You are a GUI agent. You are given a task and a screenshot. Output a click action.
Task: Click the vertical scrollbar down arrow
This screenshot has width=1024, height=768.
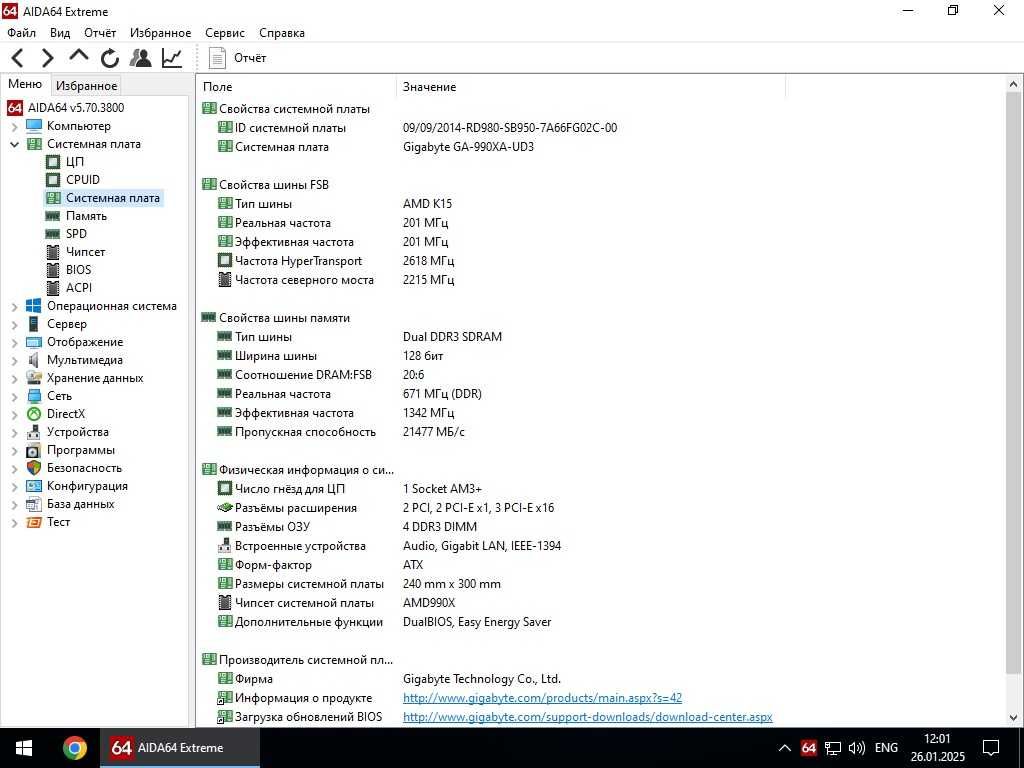(1014, 718)
